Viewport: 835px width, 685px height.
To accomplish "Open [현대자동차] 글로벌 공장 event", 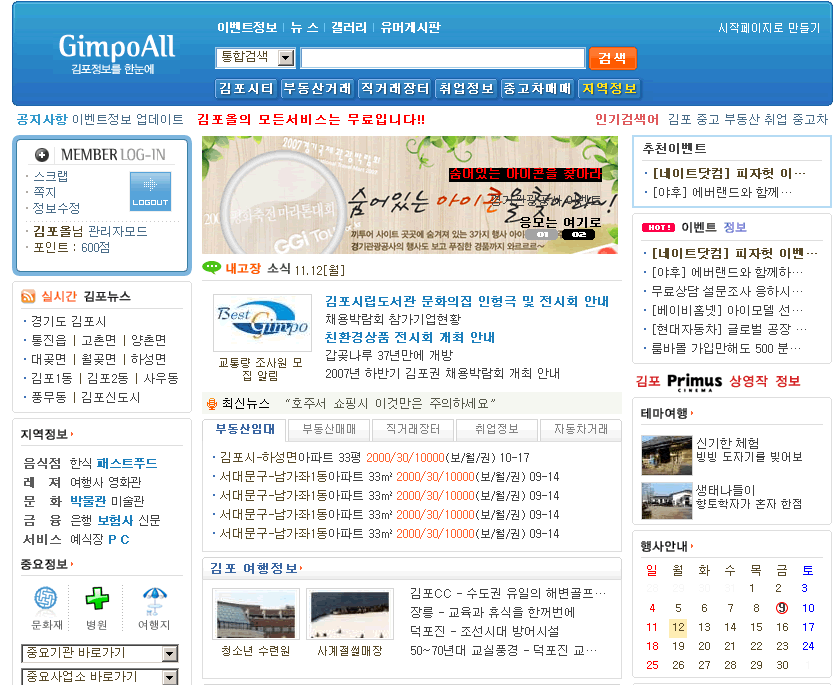I will click(x=729, y=330).
